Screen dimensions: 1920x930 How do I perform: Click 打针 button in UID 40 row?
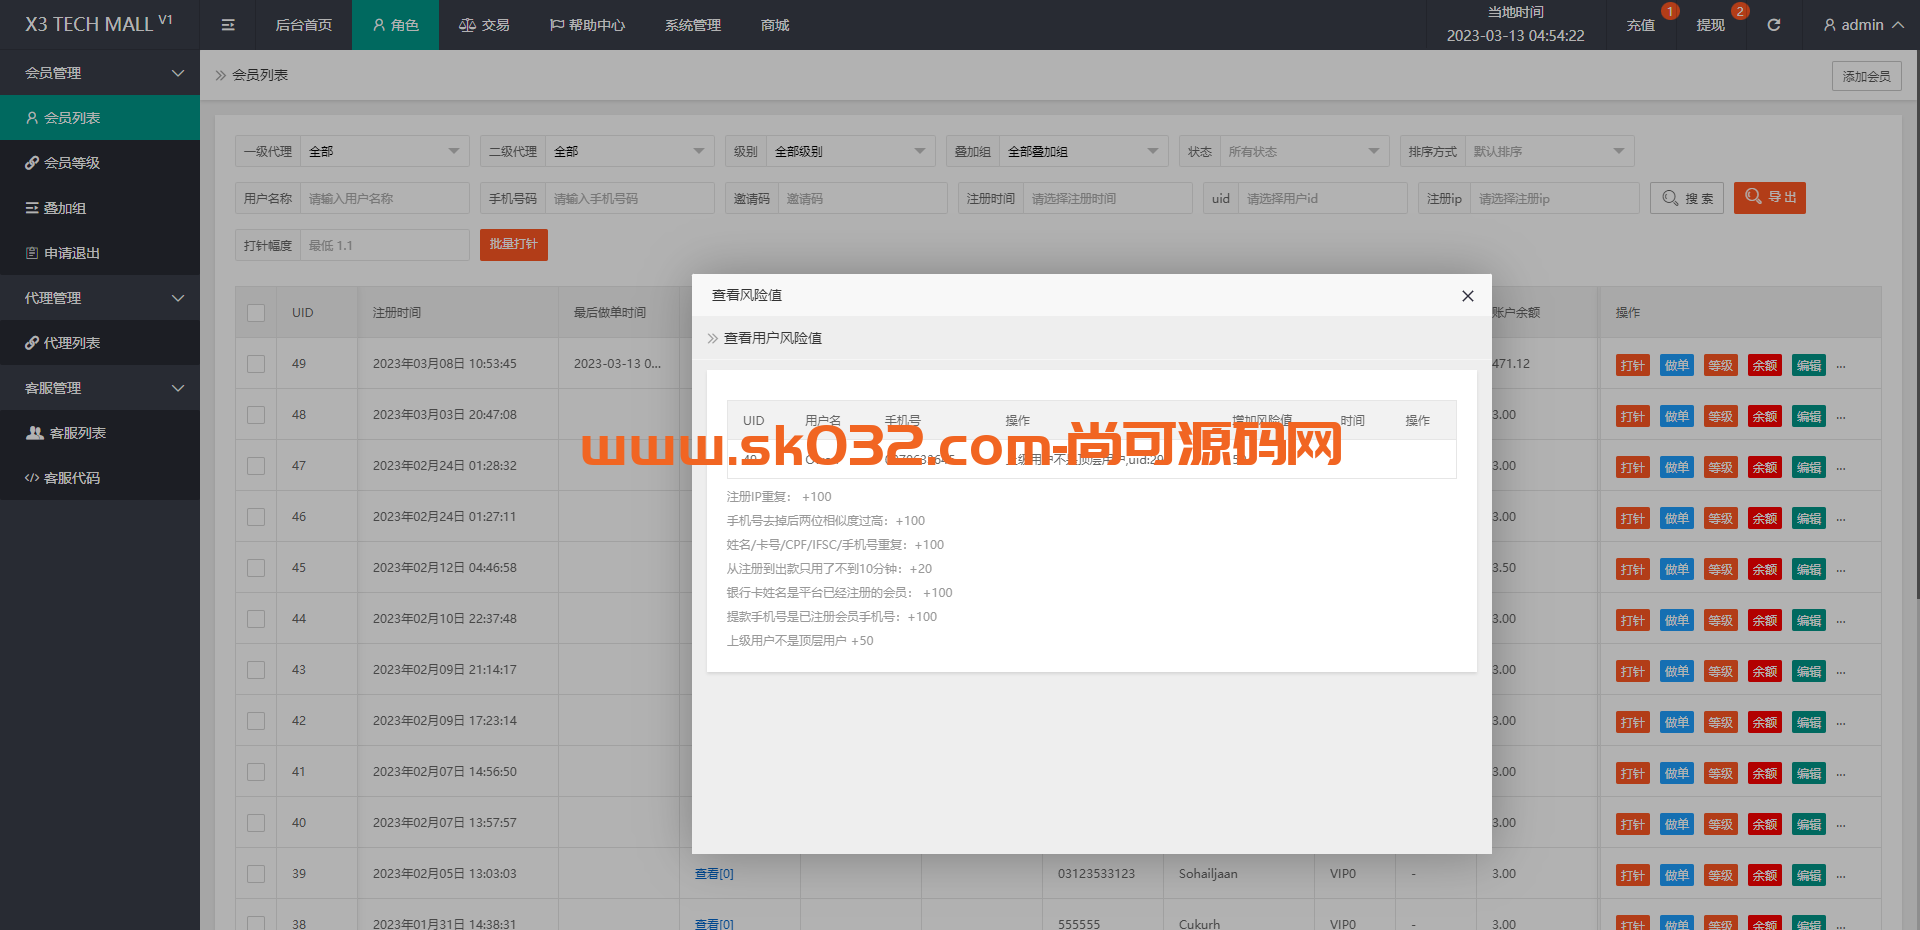click(1633, 824)
